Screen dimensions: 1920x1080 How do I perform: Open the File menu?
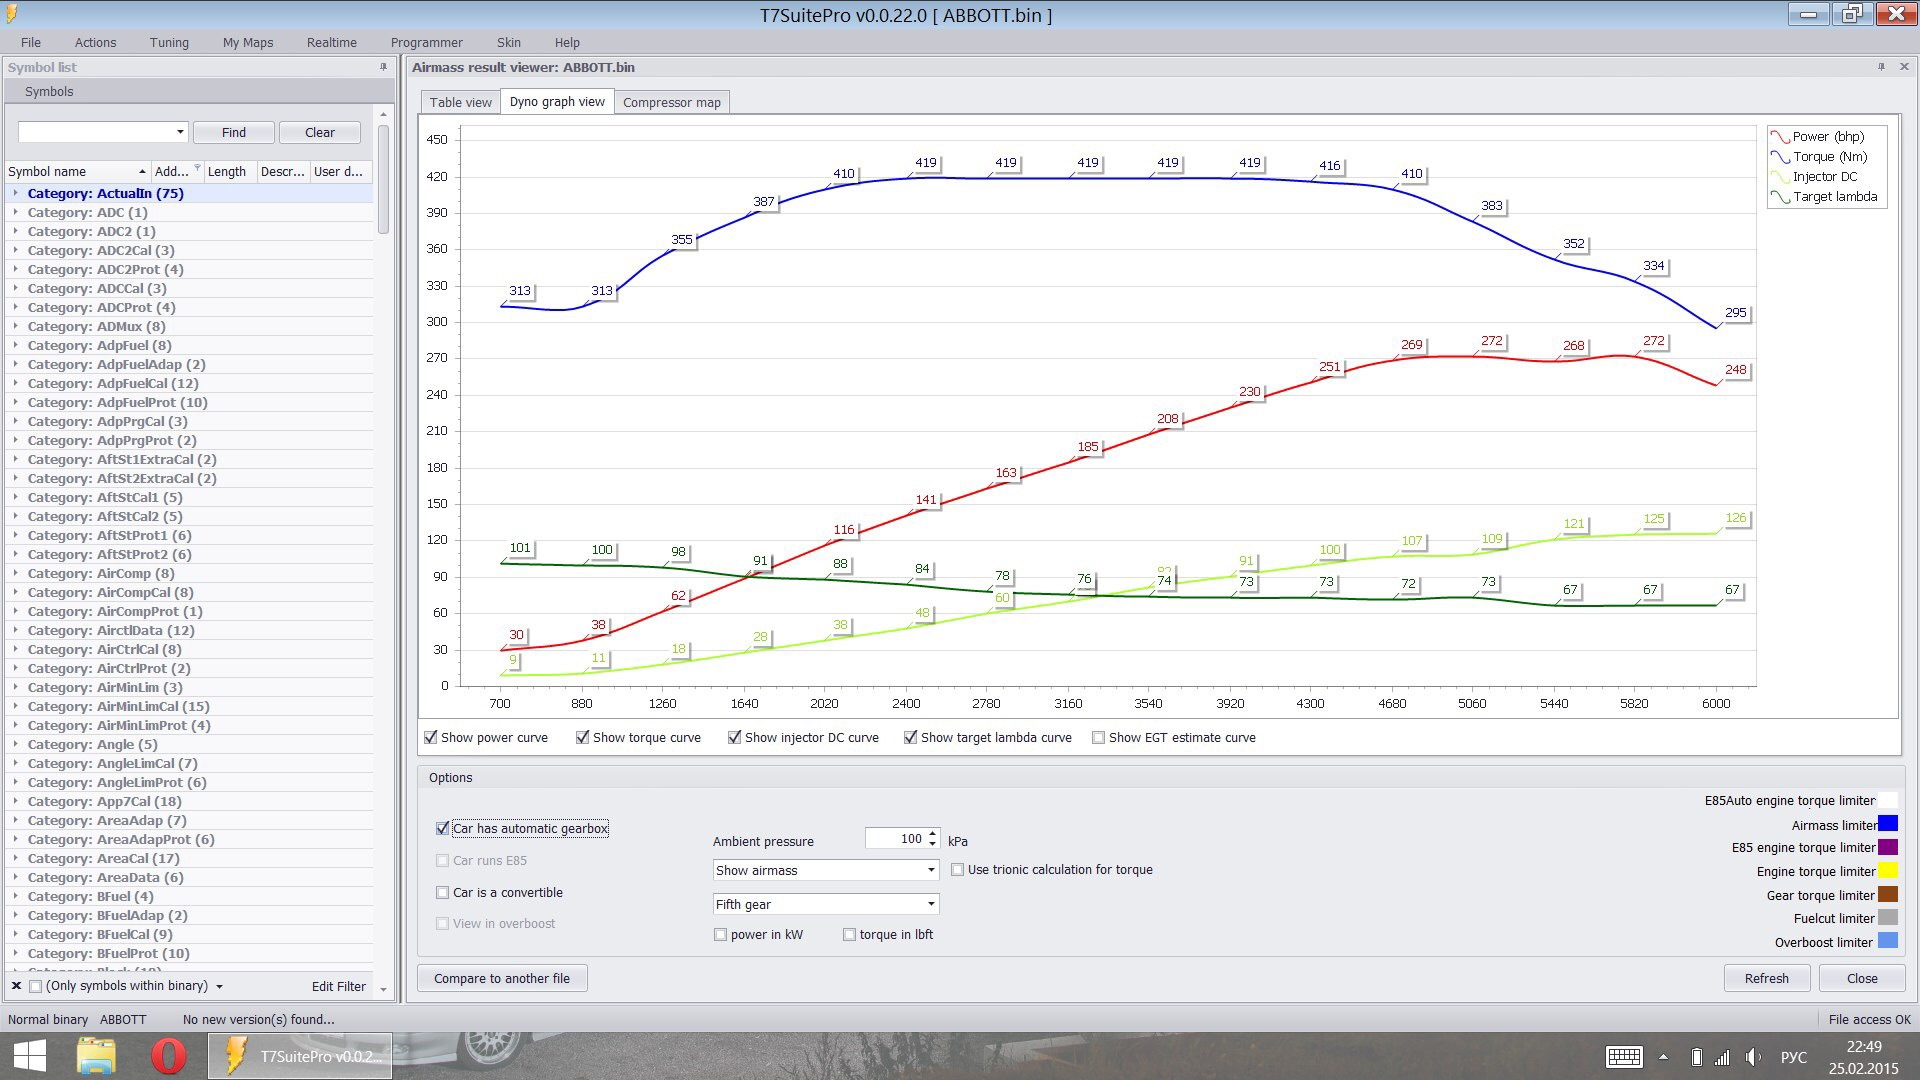point(31,42)
